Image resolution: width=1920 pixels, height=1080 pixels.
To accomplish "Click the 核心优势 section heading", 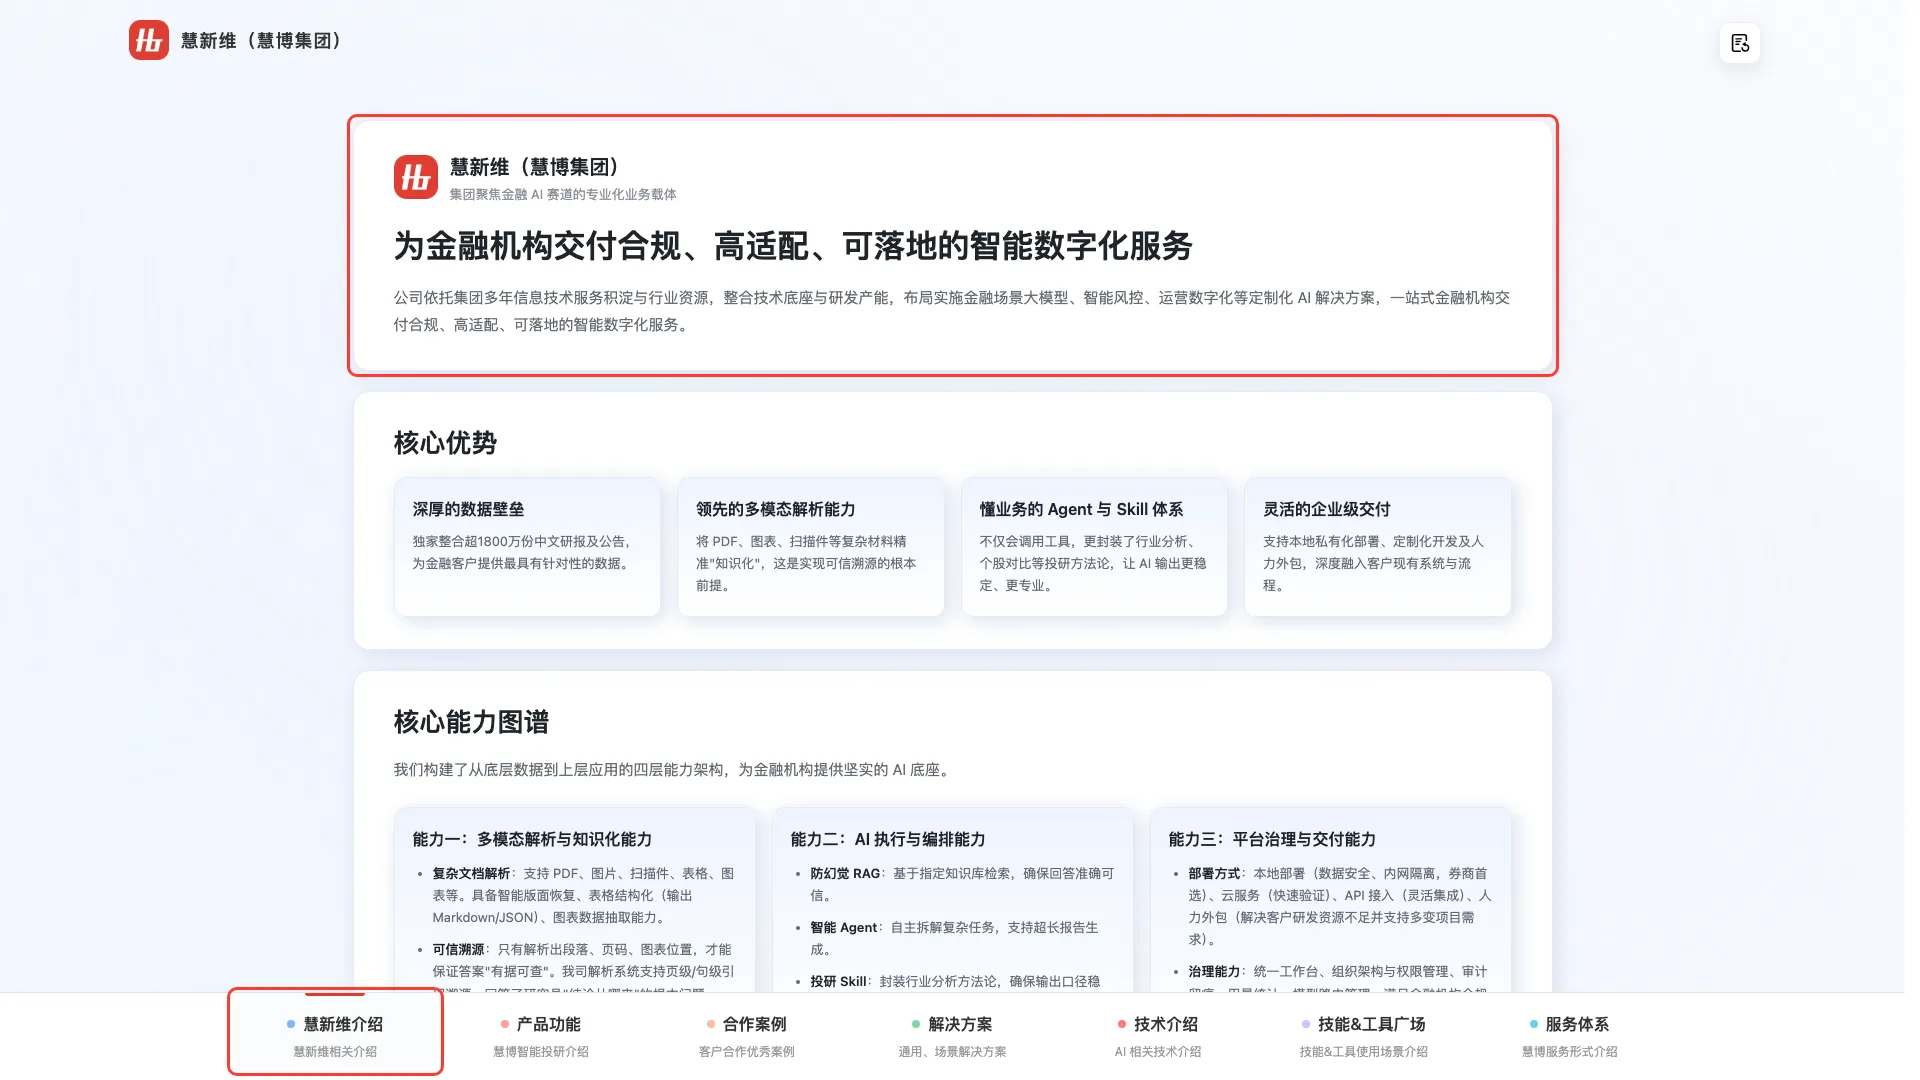I will [445, 443].
